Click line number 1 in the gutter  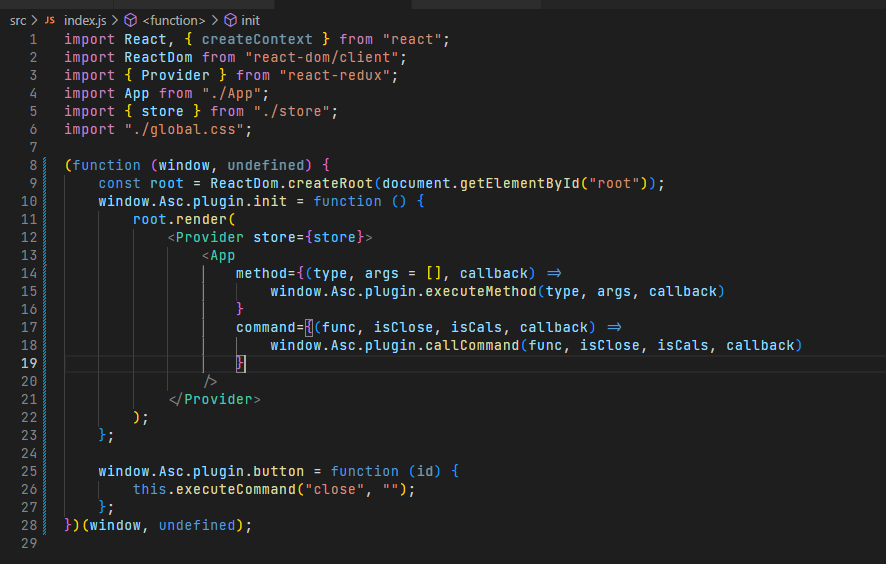pyautogui.click(x=33, y=40)
